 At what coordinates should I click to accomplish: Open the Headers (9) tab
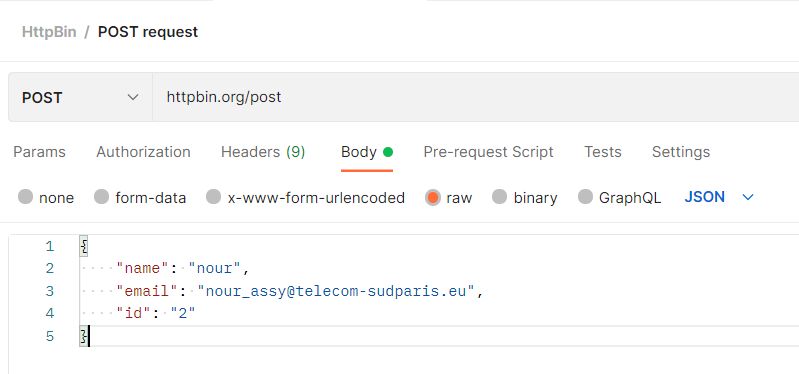(x=263, y=152)
